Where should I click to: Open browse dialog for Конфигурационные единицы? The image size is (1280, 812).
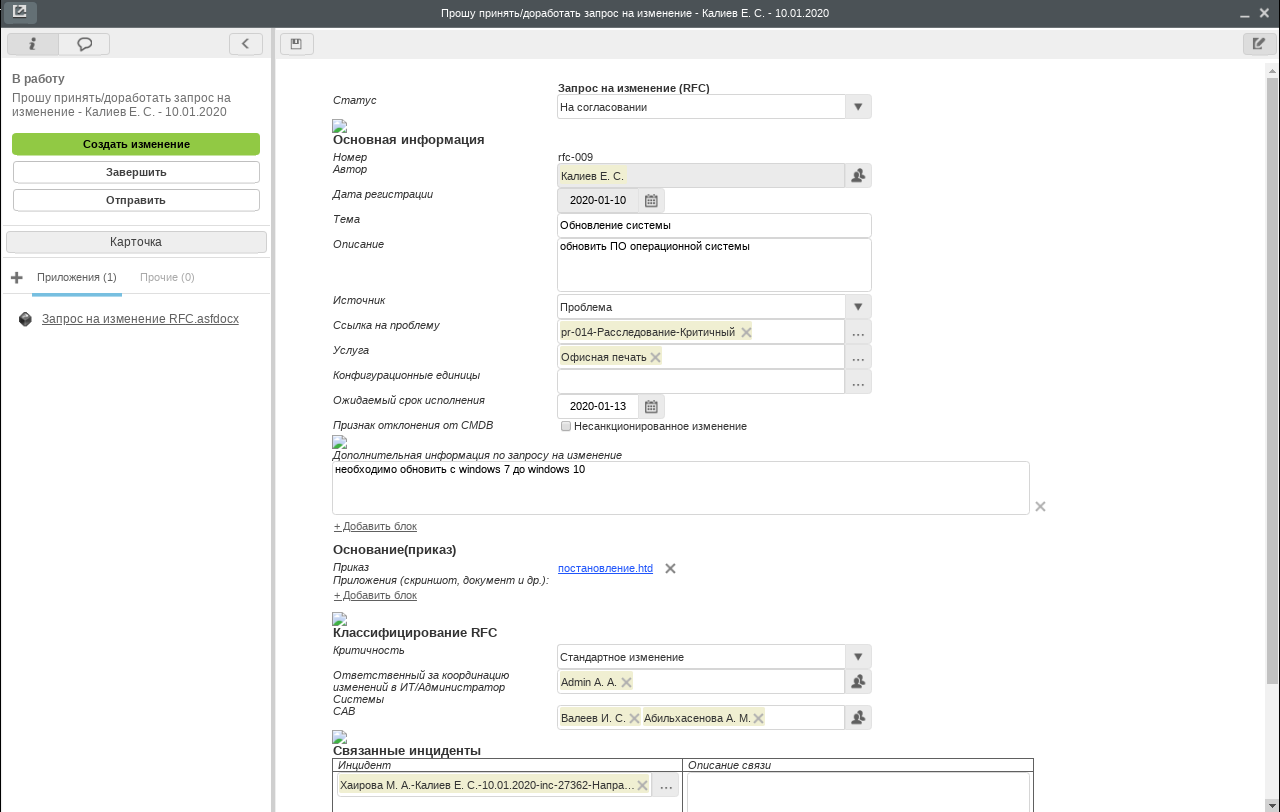858,382
